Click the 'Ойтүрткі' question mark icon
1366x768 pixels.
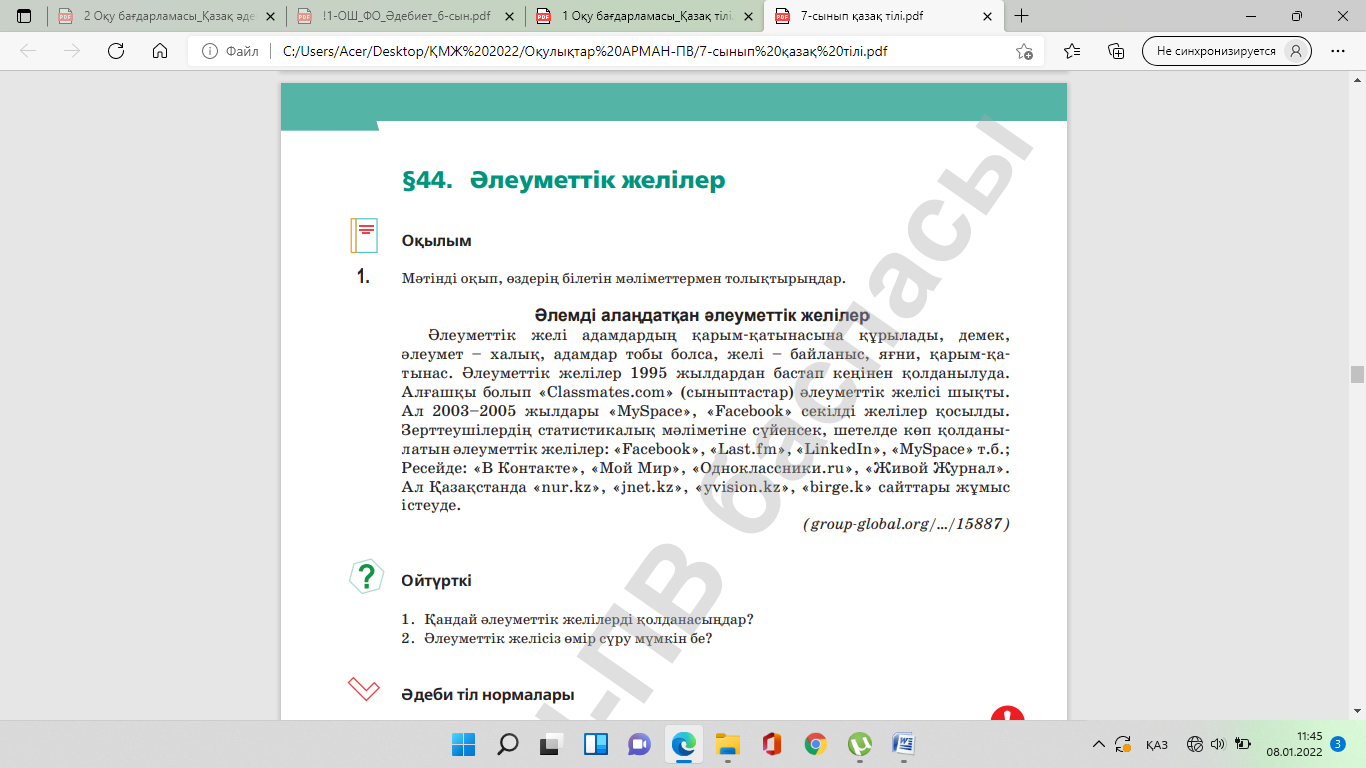pos(367,576)
